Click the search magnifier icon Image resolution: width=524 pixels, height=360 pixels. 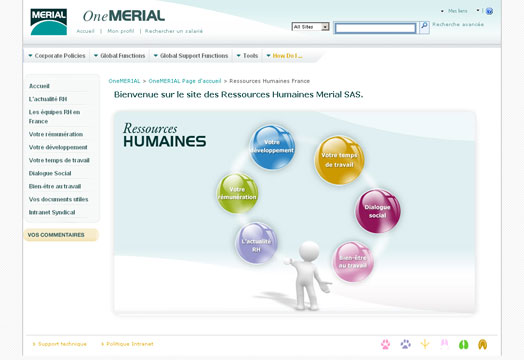[x=424, y=26]
